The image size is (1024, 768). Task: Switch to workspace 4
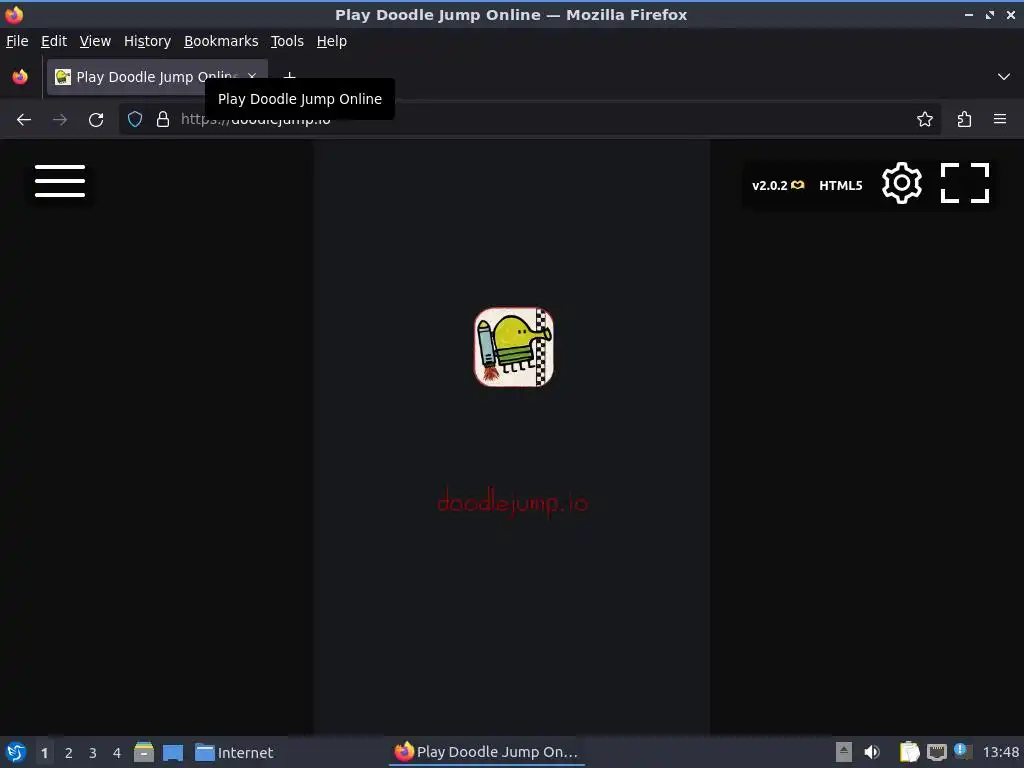[x=117, y=753]
